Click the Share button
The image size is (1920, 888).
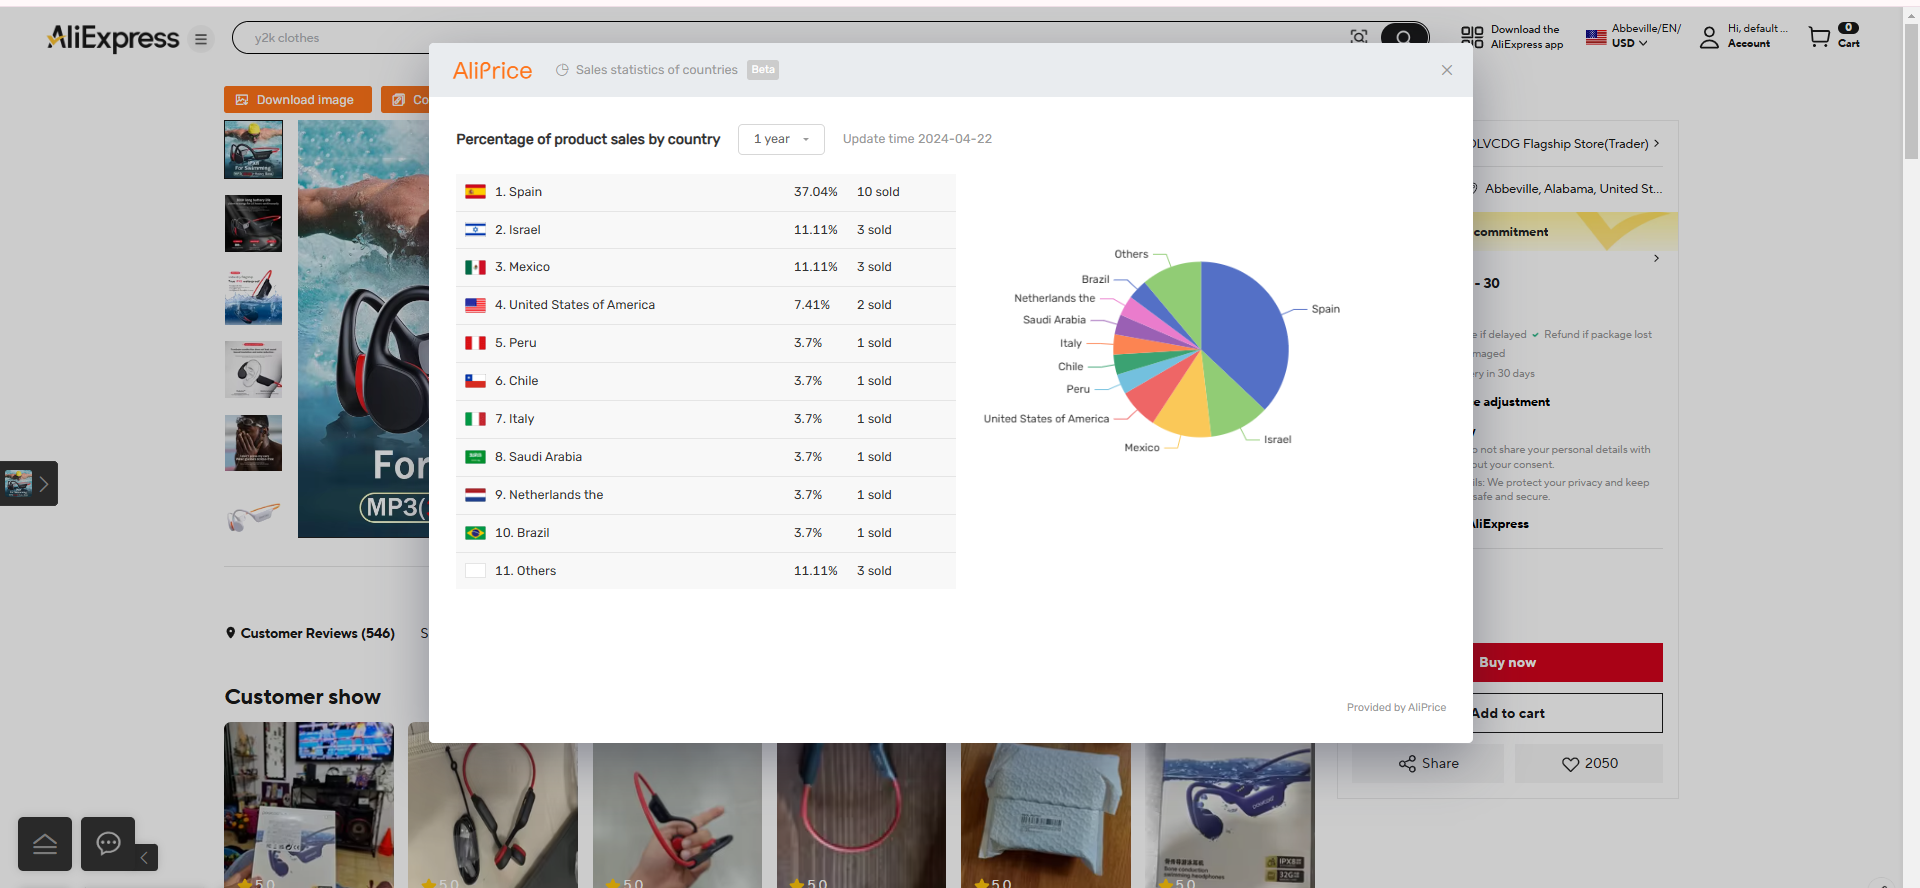pos(1428,763)
